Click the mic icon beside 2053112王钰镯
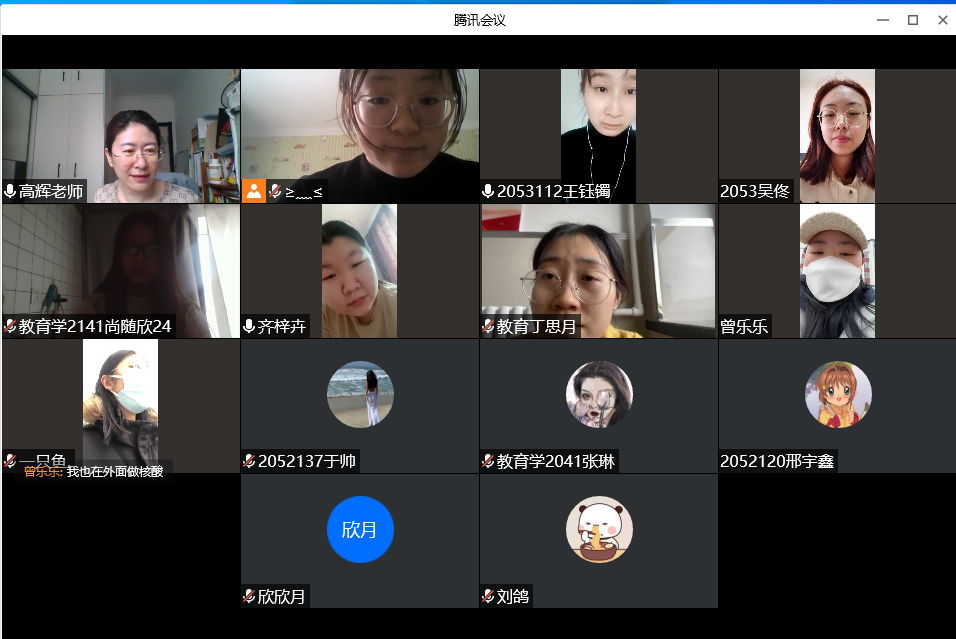The height and width of the screenshot is (639, 956). [488, 191]
